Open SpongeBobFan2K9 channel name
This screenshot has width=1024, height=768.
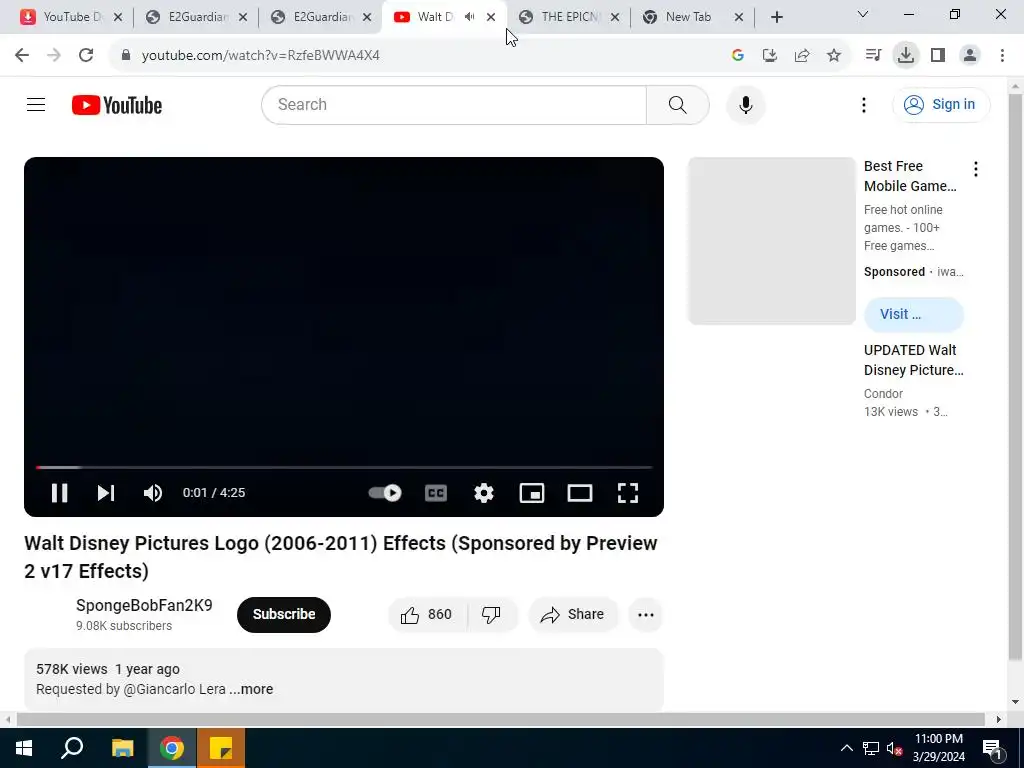click(144, 605)
